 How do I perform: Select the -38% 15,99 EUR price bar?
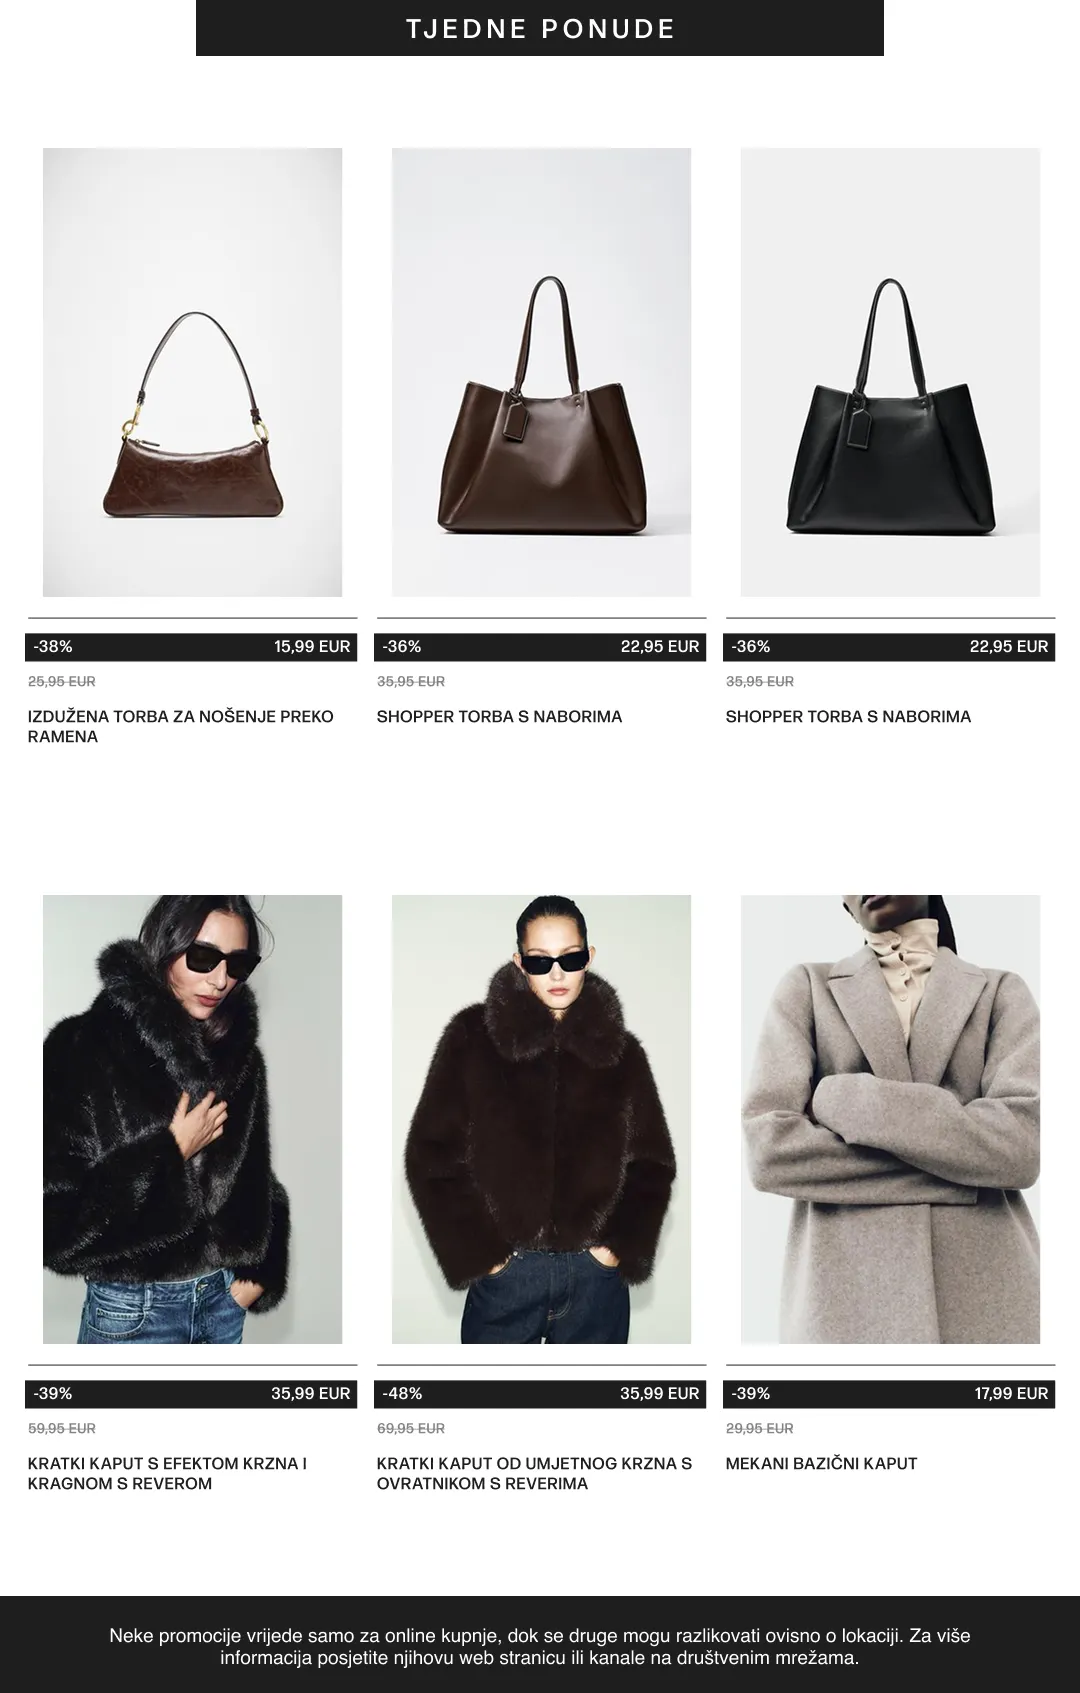pyautogui.click(x=191, y=647)
